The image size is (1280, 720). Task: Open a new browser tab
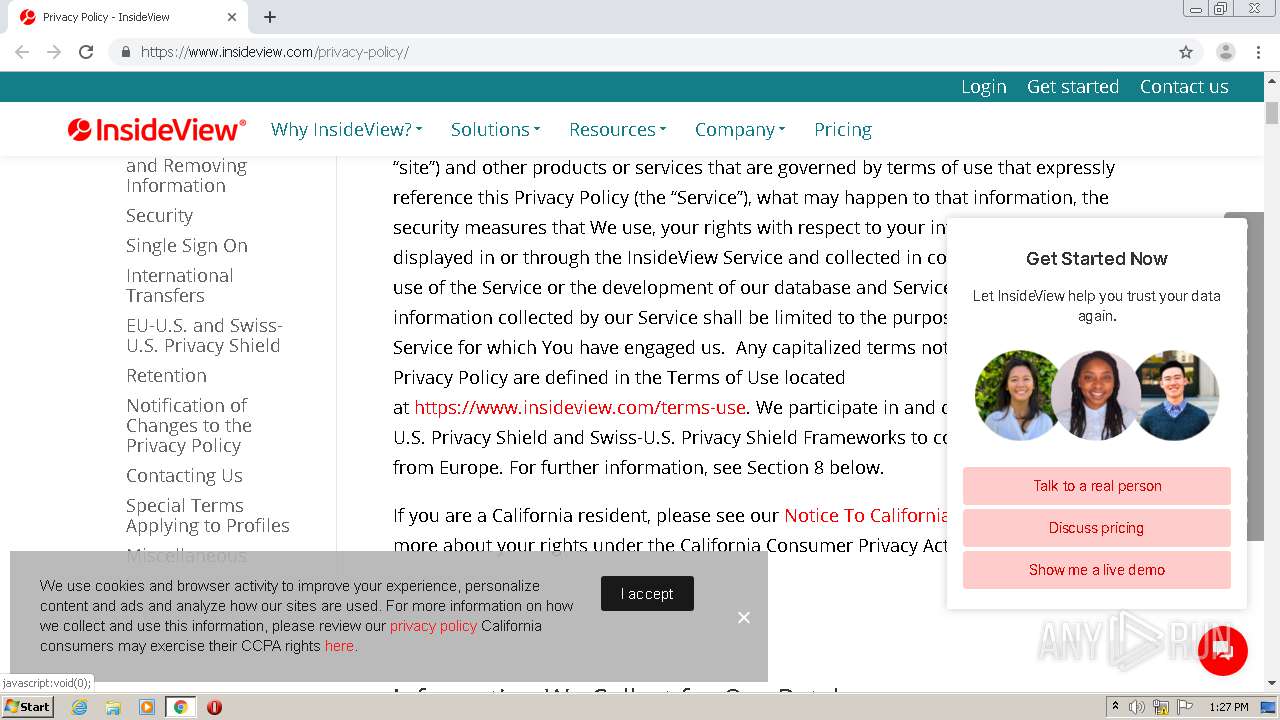coord(270,17)
